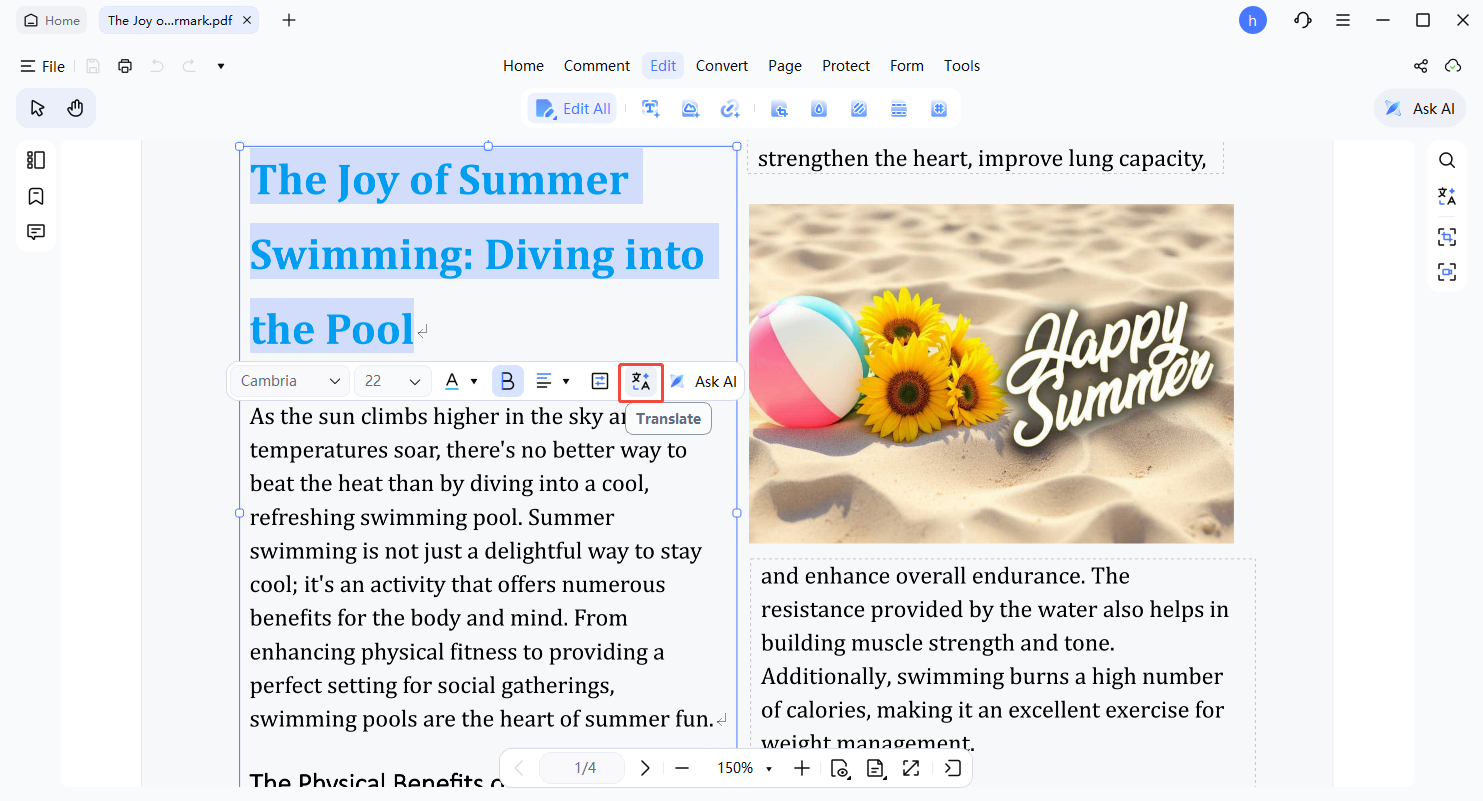The image size is (1483, 801).
Task: Click the Ask AI button at top right
Action: click(1420, 109)
